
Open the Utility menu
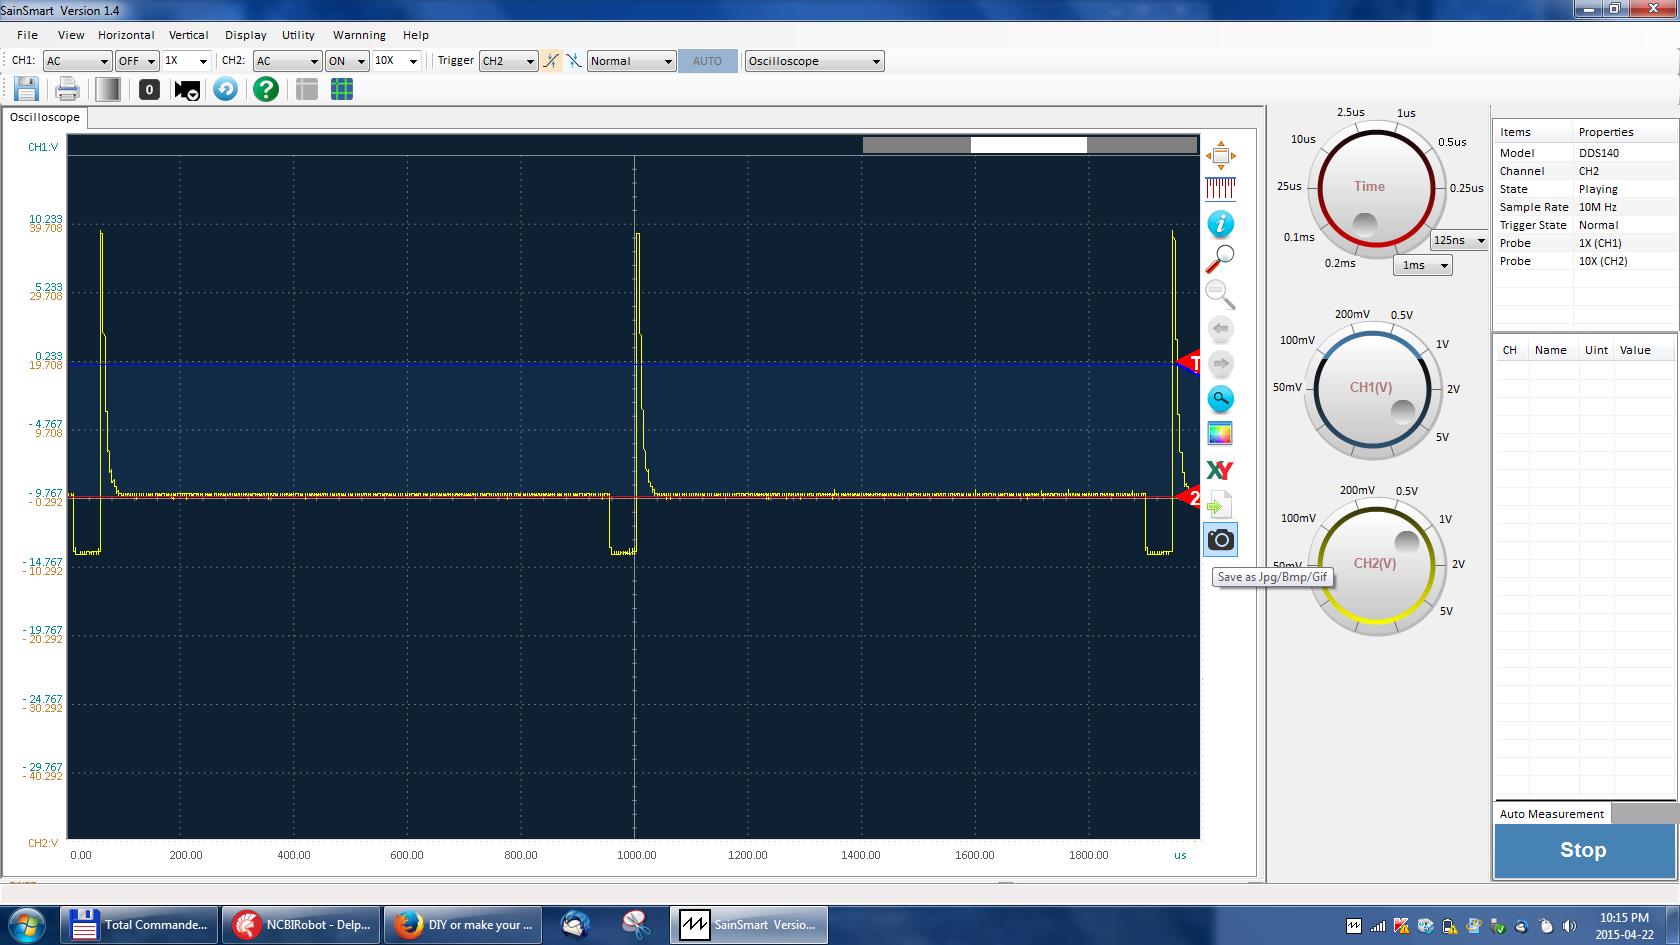click(x=298, y=35)
